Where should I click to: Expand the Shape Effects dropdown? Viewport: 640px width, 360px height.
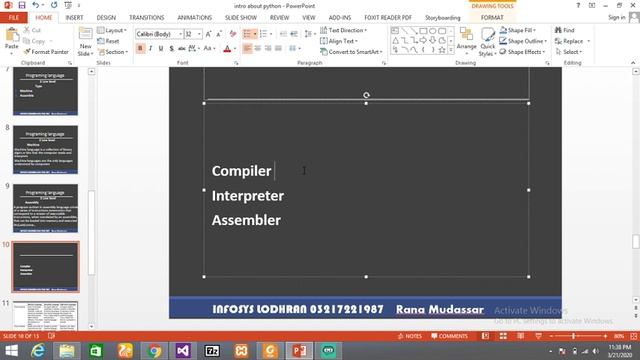(522, 52)
